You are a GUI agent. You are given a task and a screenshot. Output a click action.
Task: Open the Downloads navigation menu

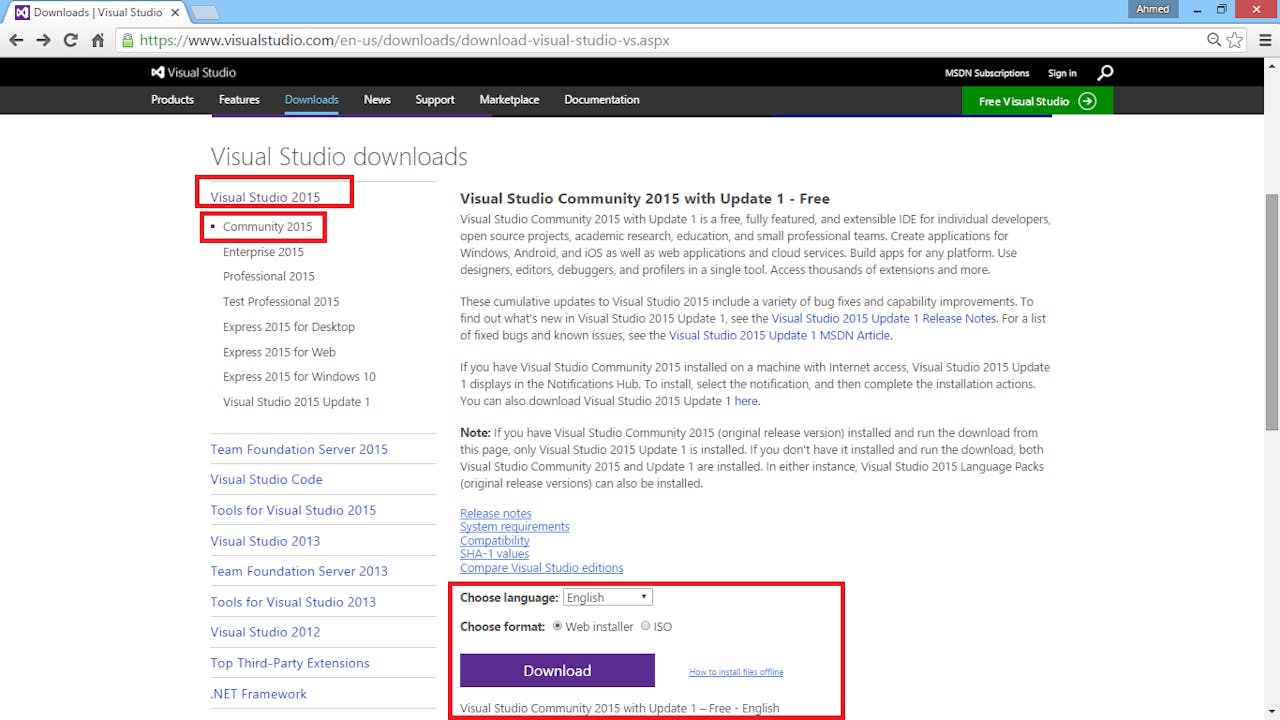[x=311, y=100]
